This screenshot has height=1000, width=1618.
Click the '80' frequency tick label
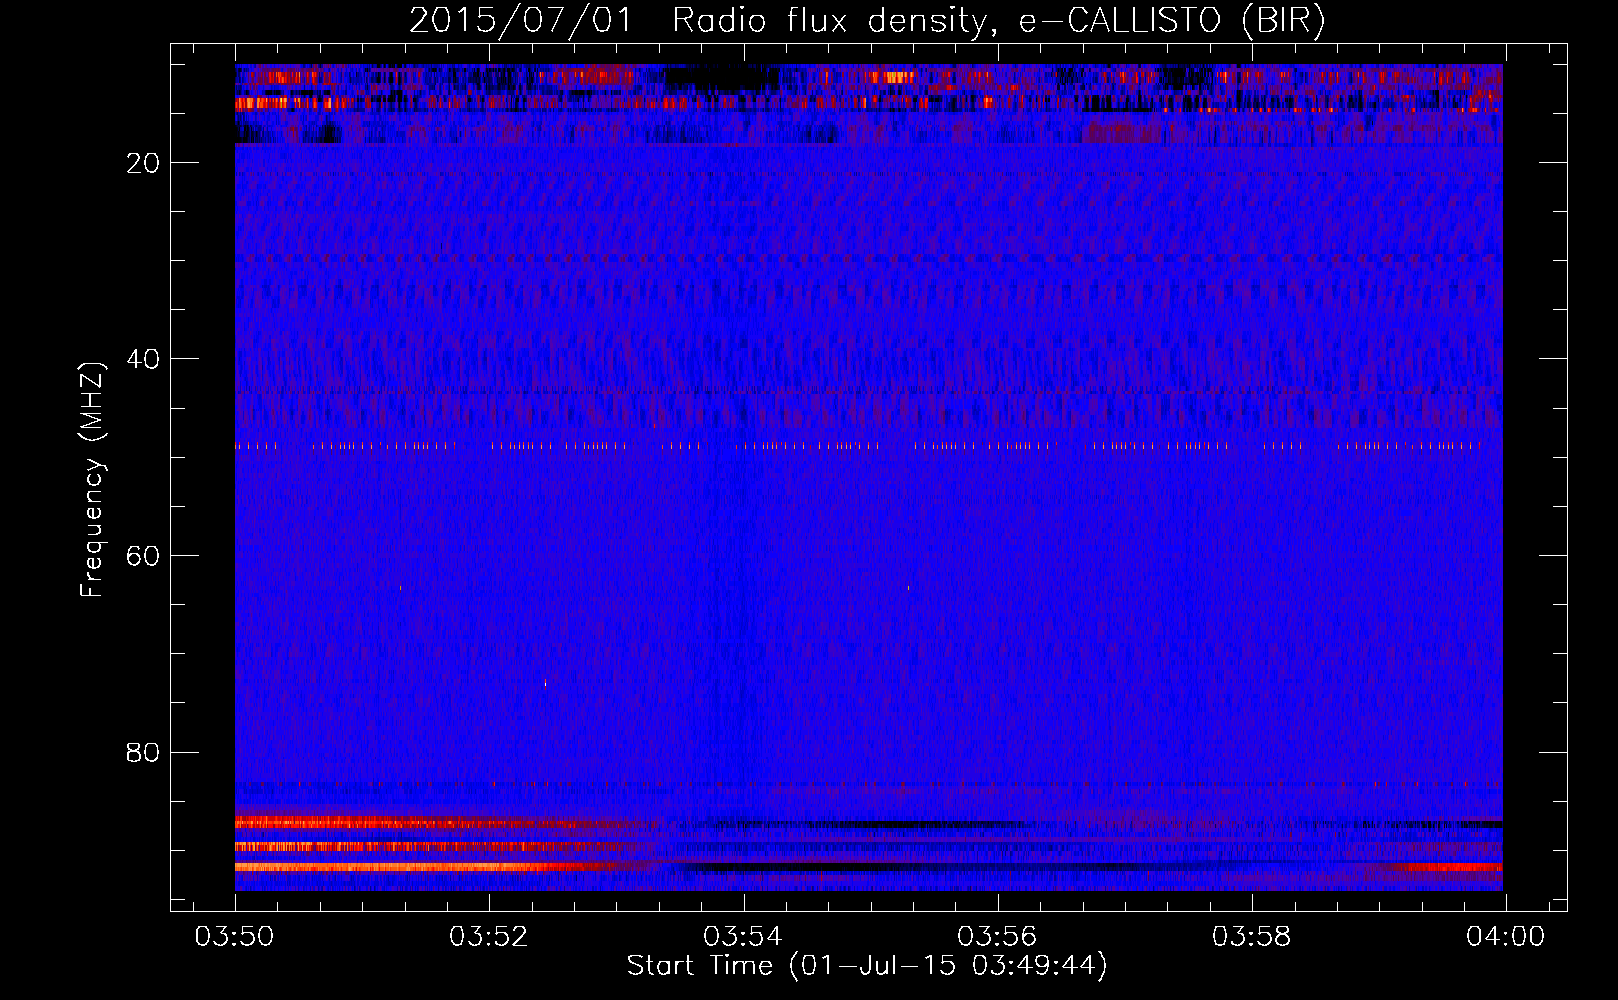pyautogui.click(x=144, y=752)
